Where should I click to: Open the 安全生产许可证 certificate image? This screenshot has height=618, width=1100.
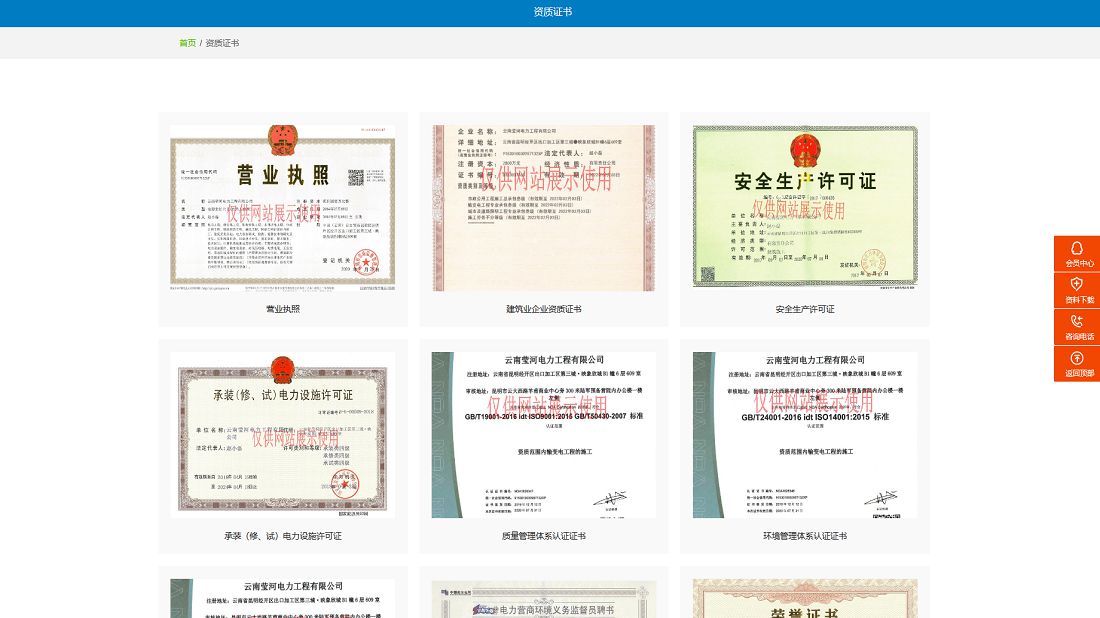click(x=805, y=208)
